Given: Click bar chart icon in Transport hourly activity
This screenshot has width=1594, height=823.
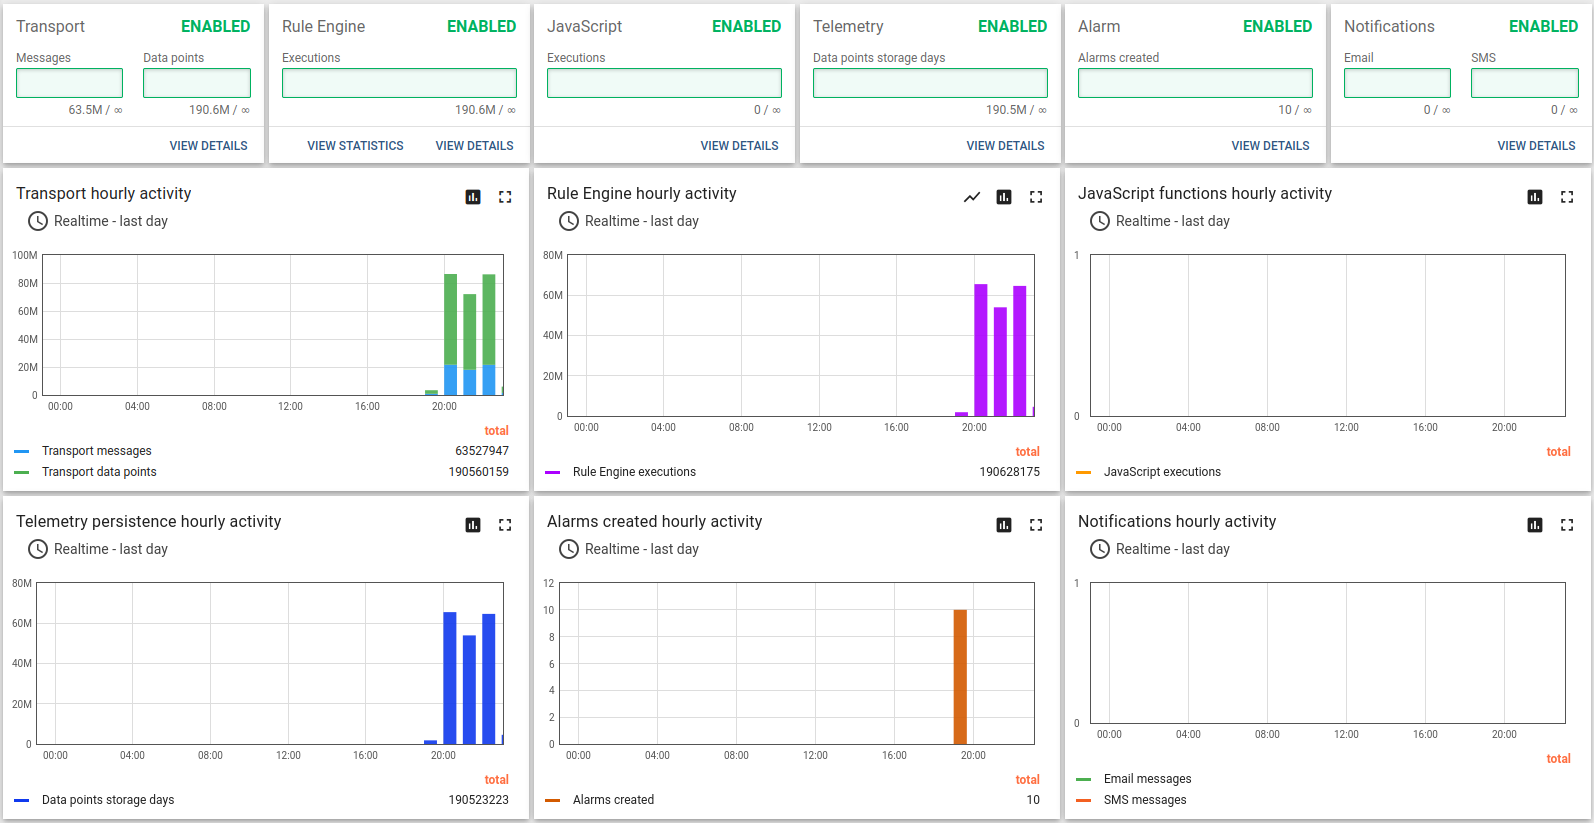Looking at the screenshot, I should (x=473, y=197).
